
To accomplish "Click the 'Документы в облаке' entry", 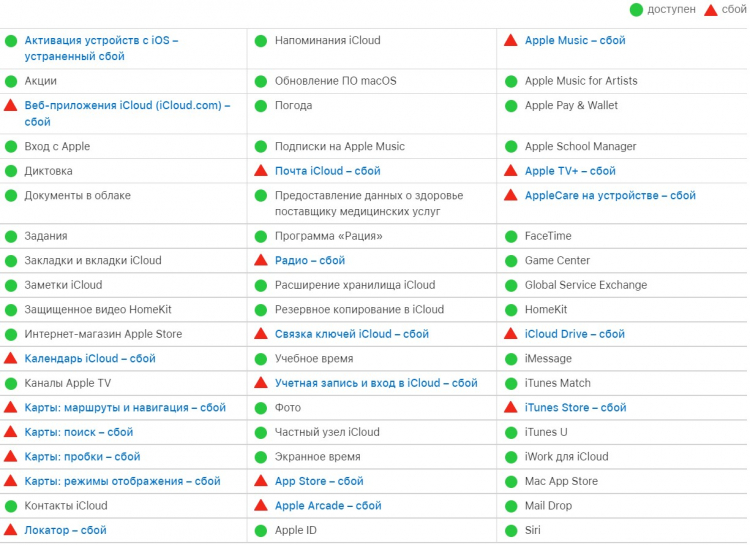I will [77, 195].
